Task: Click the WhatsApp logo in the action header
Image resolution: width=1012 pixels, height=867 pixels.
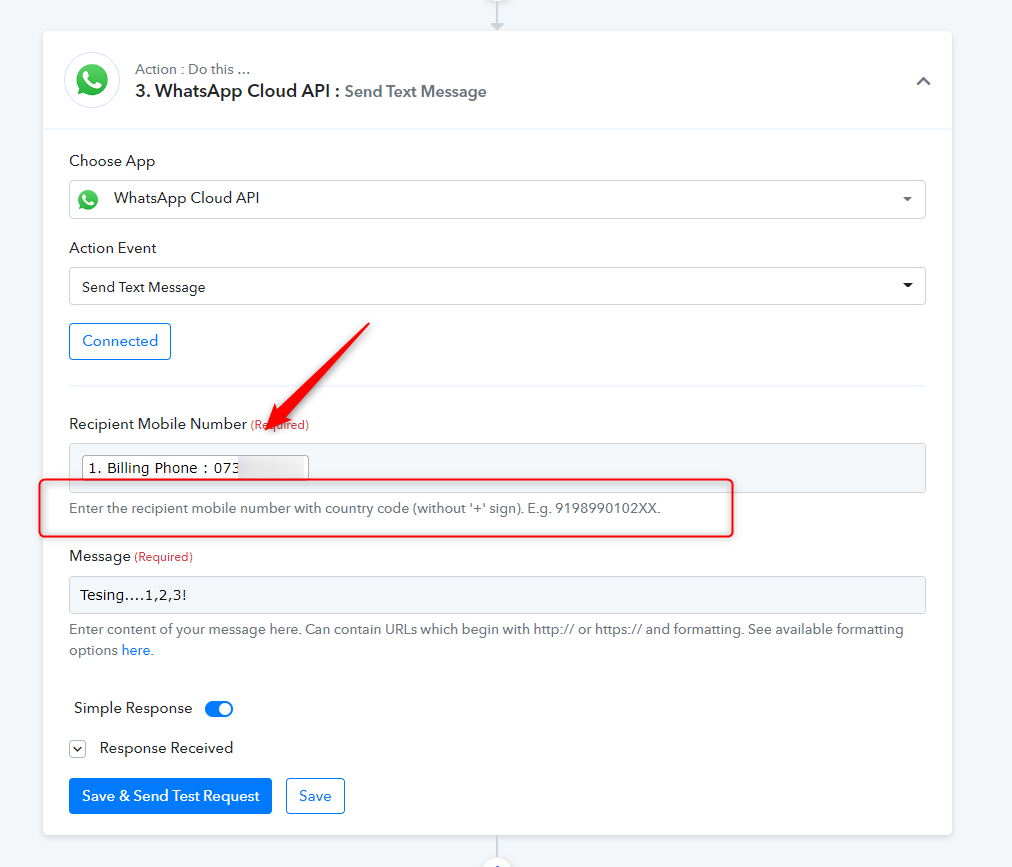Action: coord(92,80)
